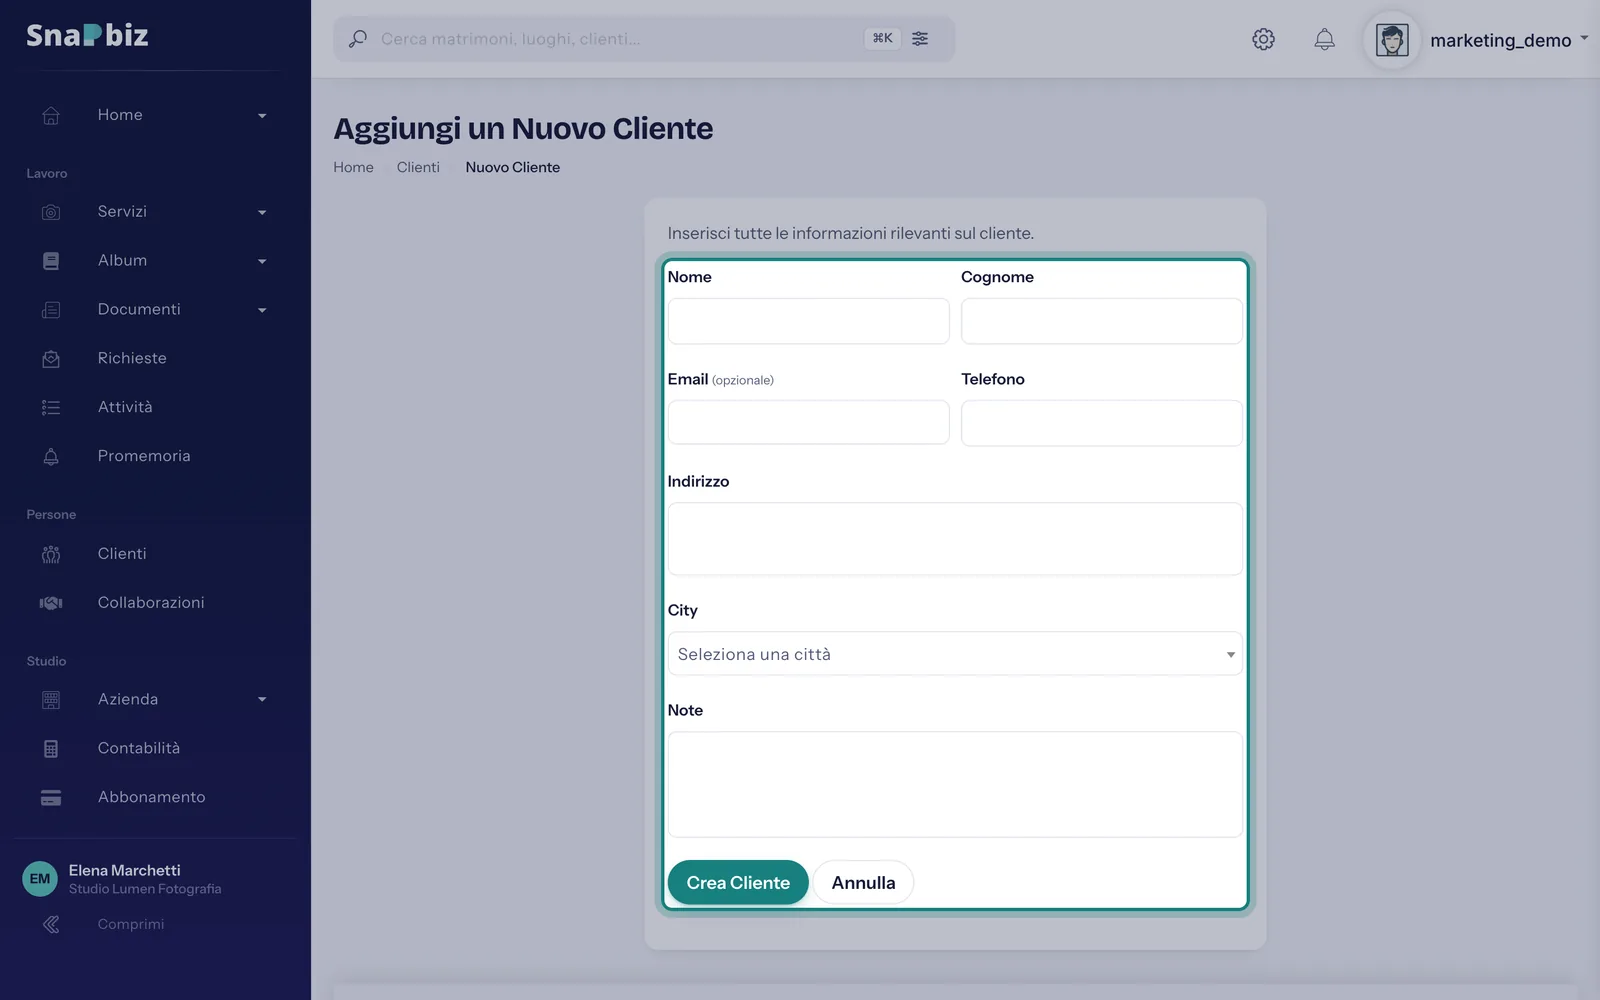Focus the Nome input field
Image resolution: width=1600 pixels, height=1000 pixels.
[808, 321]
